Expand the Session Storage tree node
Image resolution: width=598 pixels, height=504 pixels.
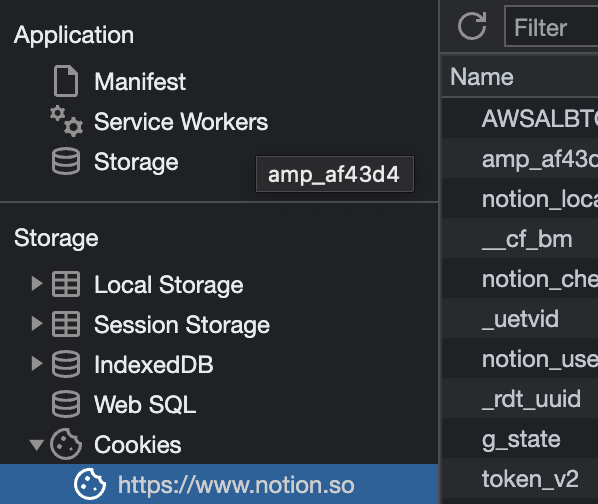tap(37, 324)
